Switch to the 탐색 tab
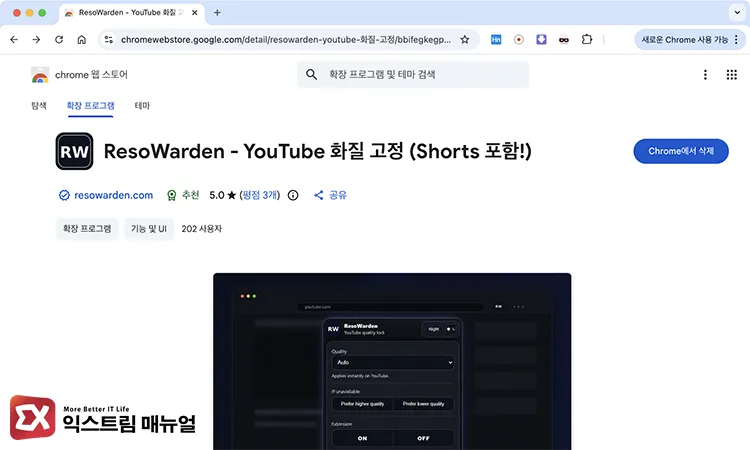750x450 pixels. tap(39, 106)
